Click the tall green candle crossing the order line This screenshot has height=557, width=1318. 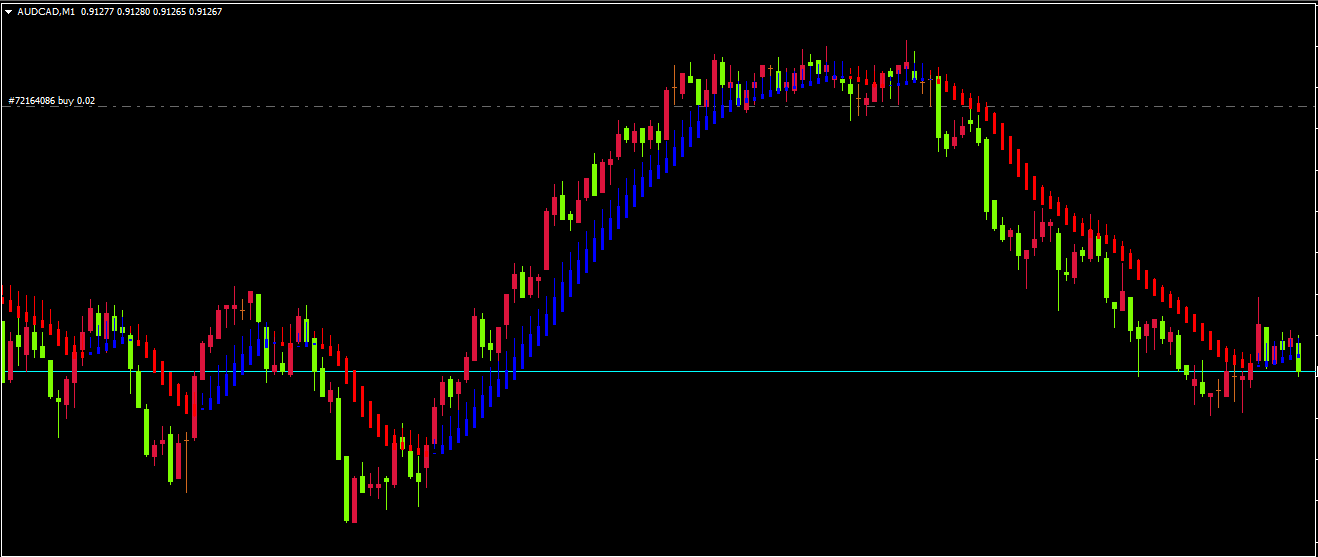[938, 107]
